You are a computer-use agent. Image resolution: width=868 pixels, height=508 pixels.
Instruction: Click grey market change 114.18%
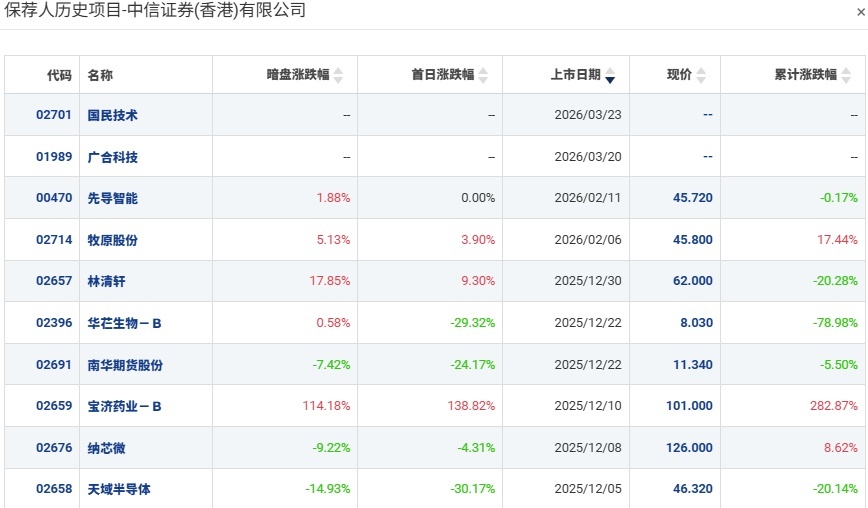point(326,406)
